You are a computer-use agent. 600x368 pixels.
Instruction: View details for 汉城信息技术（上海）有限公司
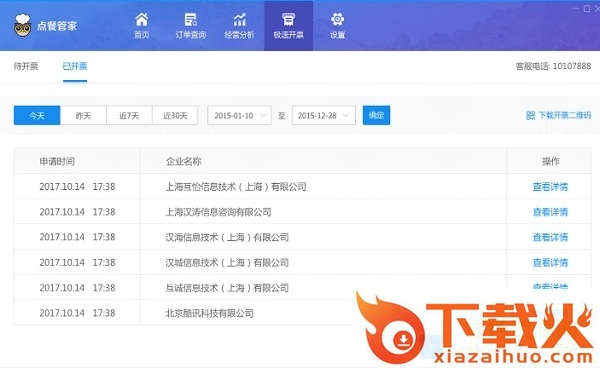click(x=550, y=262)
